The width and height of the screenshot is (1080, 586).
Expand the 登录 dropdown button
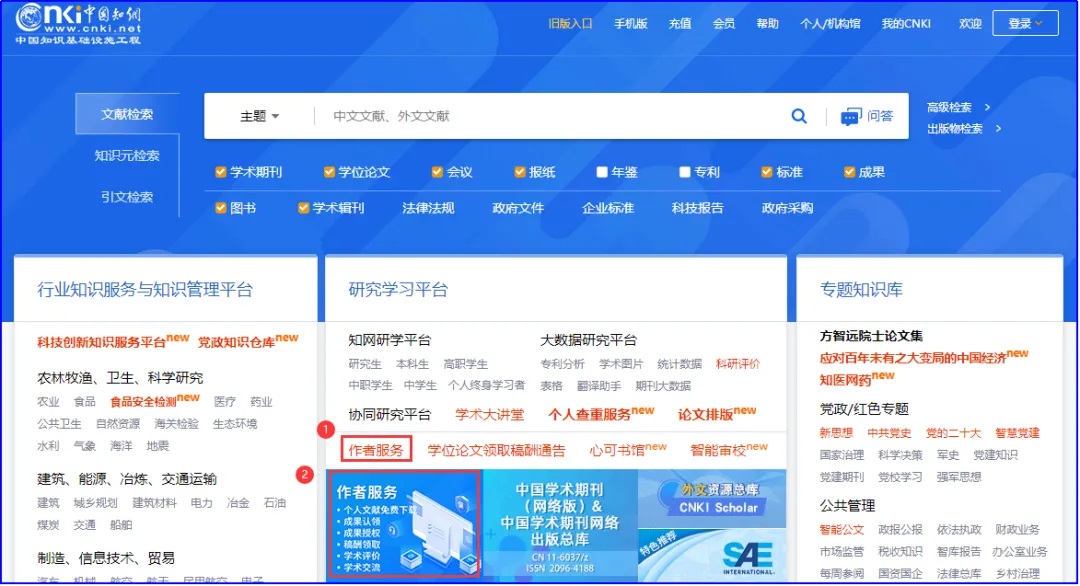tap(1025, 23)
